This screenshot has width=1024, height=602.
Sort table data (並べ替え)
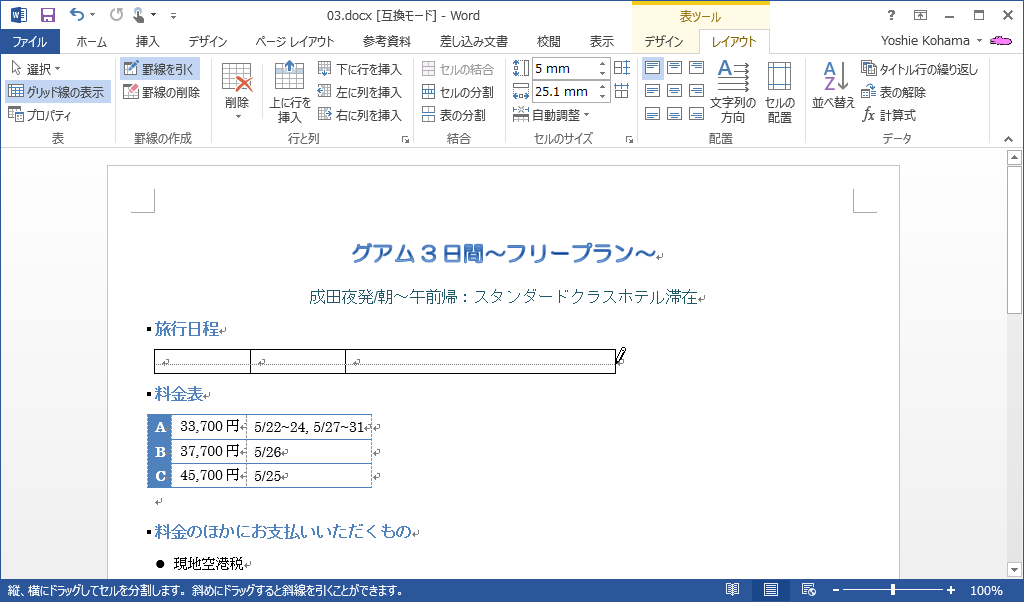pos(833,86)
